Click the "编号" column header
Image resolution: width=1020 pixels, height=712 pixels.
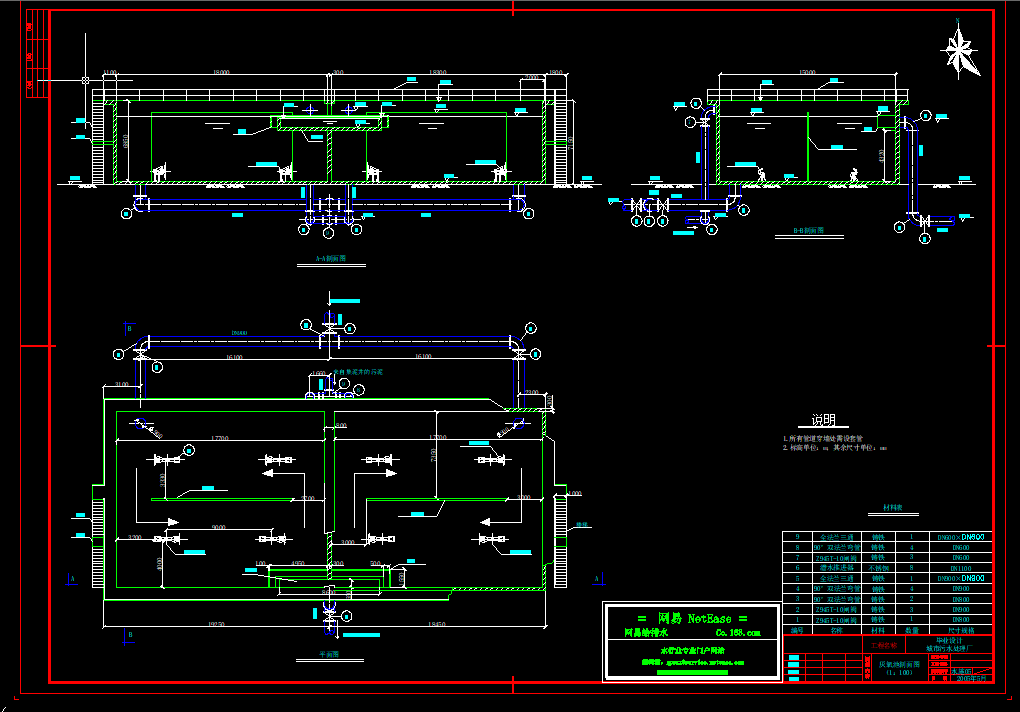point(798,630)
